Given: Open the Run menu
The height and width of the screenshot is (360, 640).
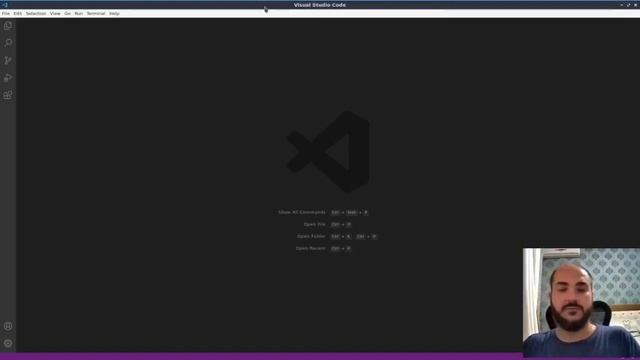Looking at the screenshot, I should tap(78, 13).
